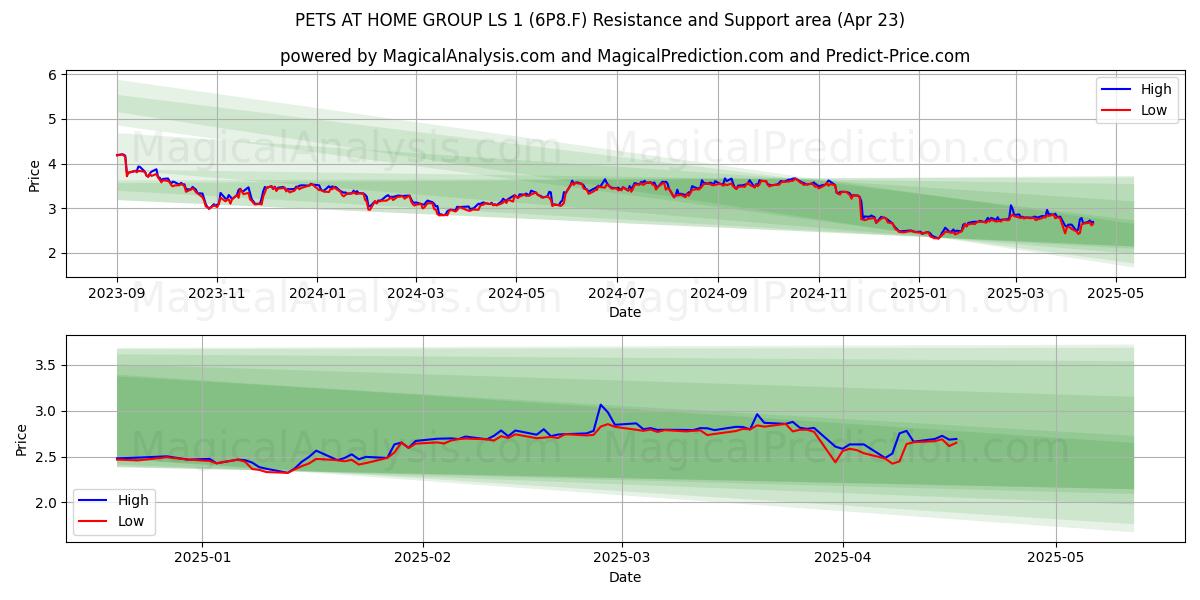Viewport: 1200px width, 600px height.
Task: Click the '3.0' price tick on bottom chart
Action: tap(48, 412)
